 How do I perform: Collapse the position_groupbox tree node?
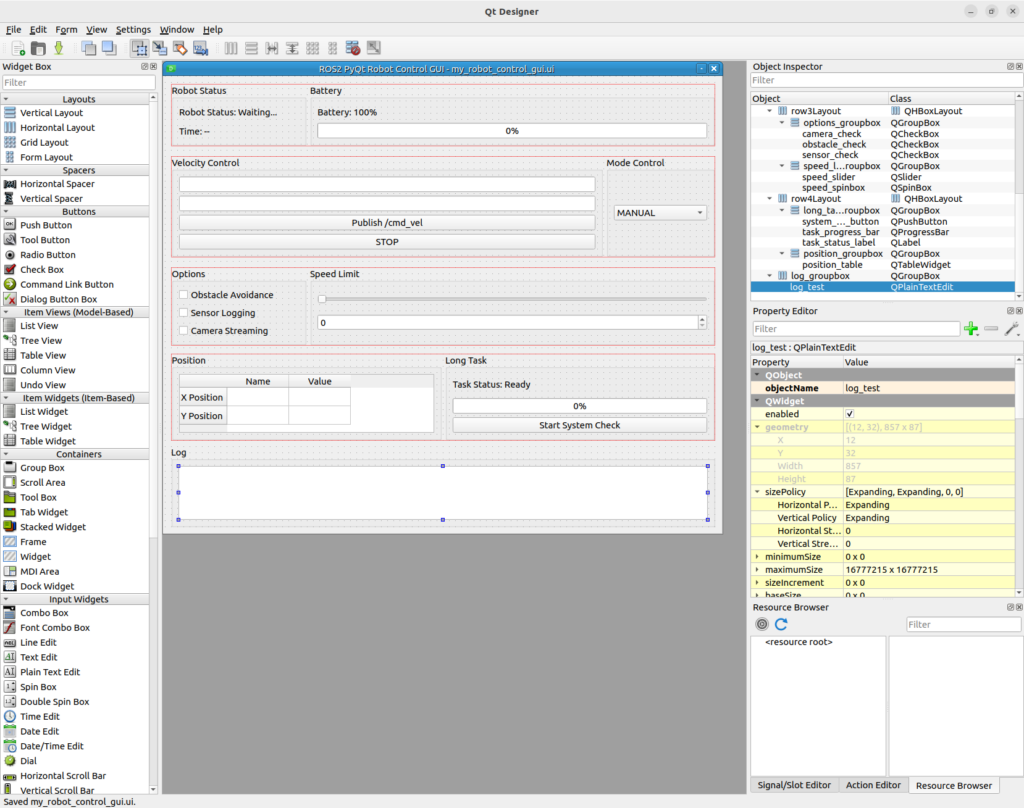pyautogui.click(x=782, y=253)
